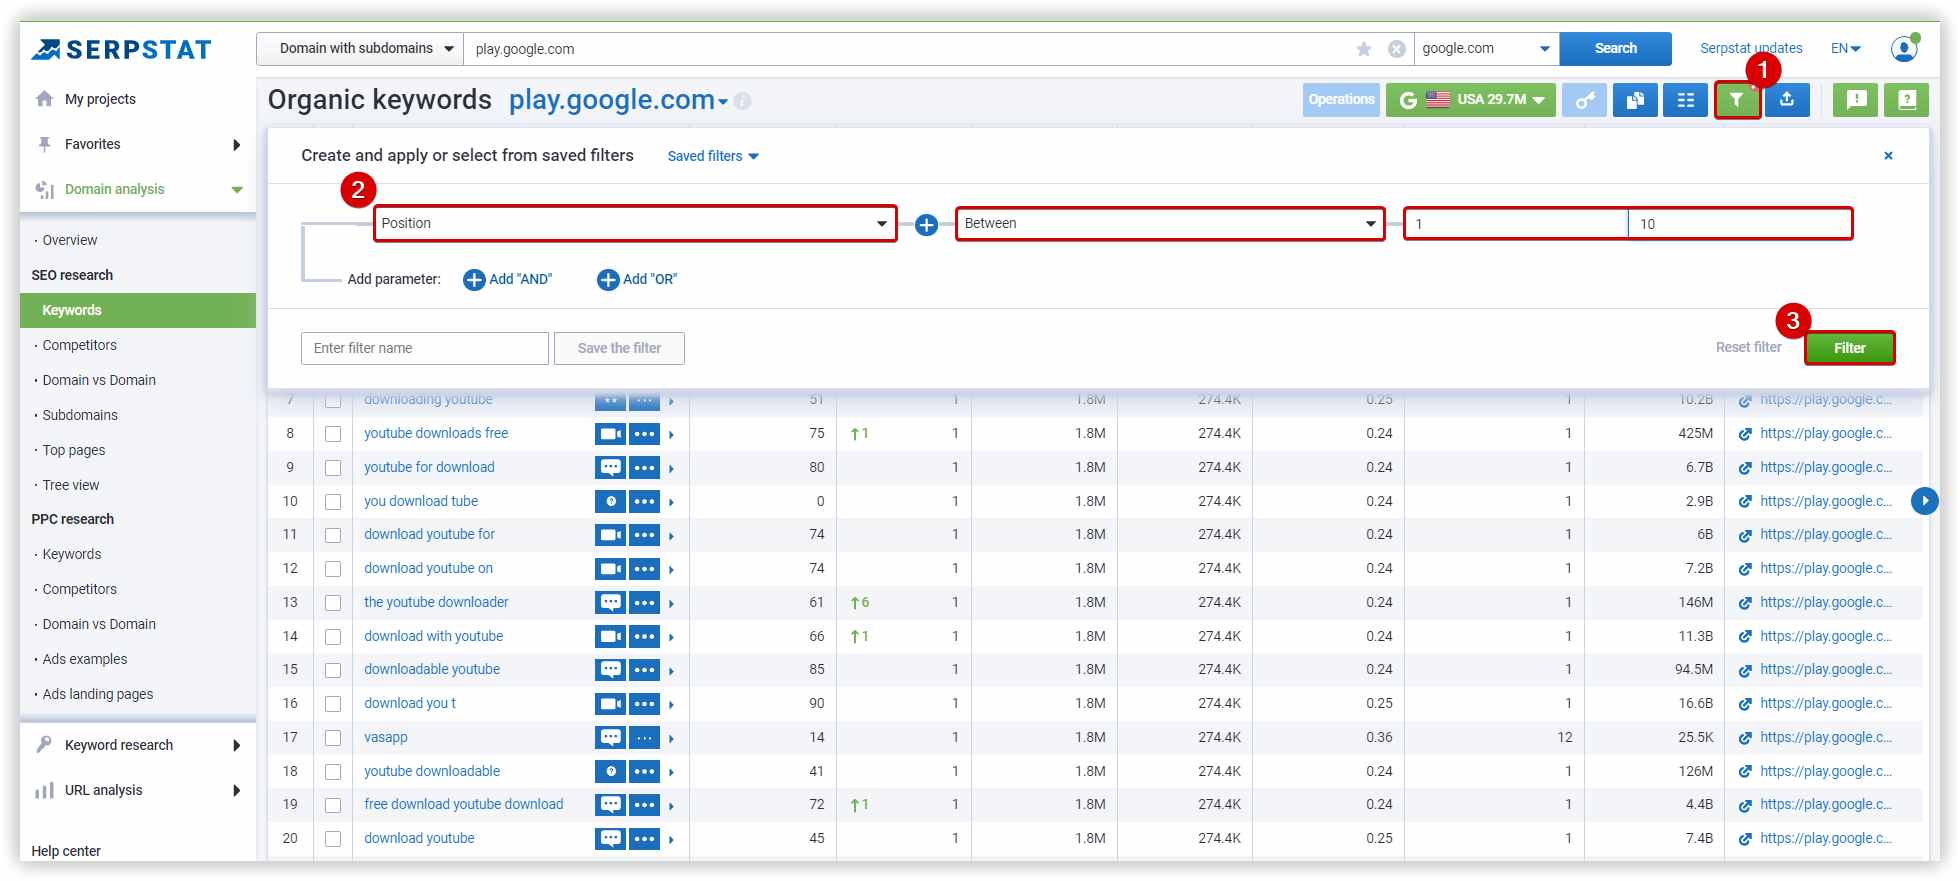This screenshot has width=1960, height=881.
Task: Tick checkbox for the youtube downloader
Action: pos(333,603)
